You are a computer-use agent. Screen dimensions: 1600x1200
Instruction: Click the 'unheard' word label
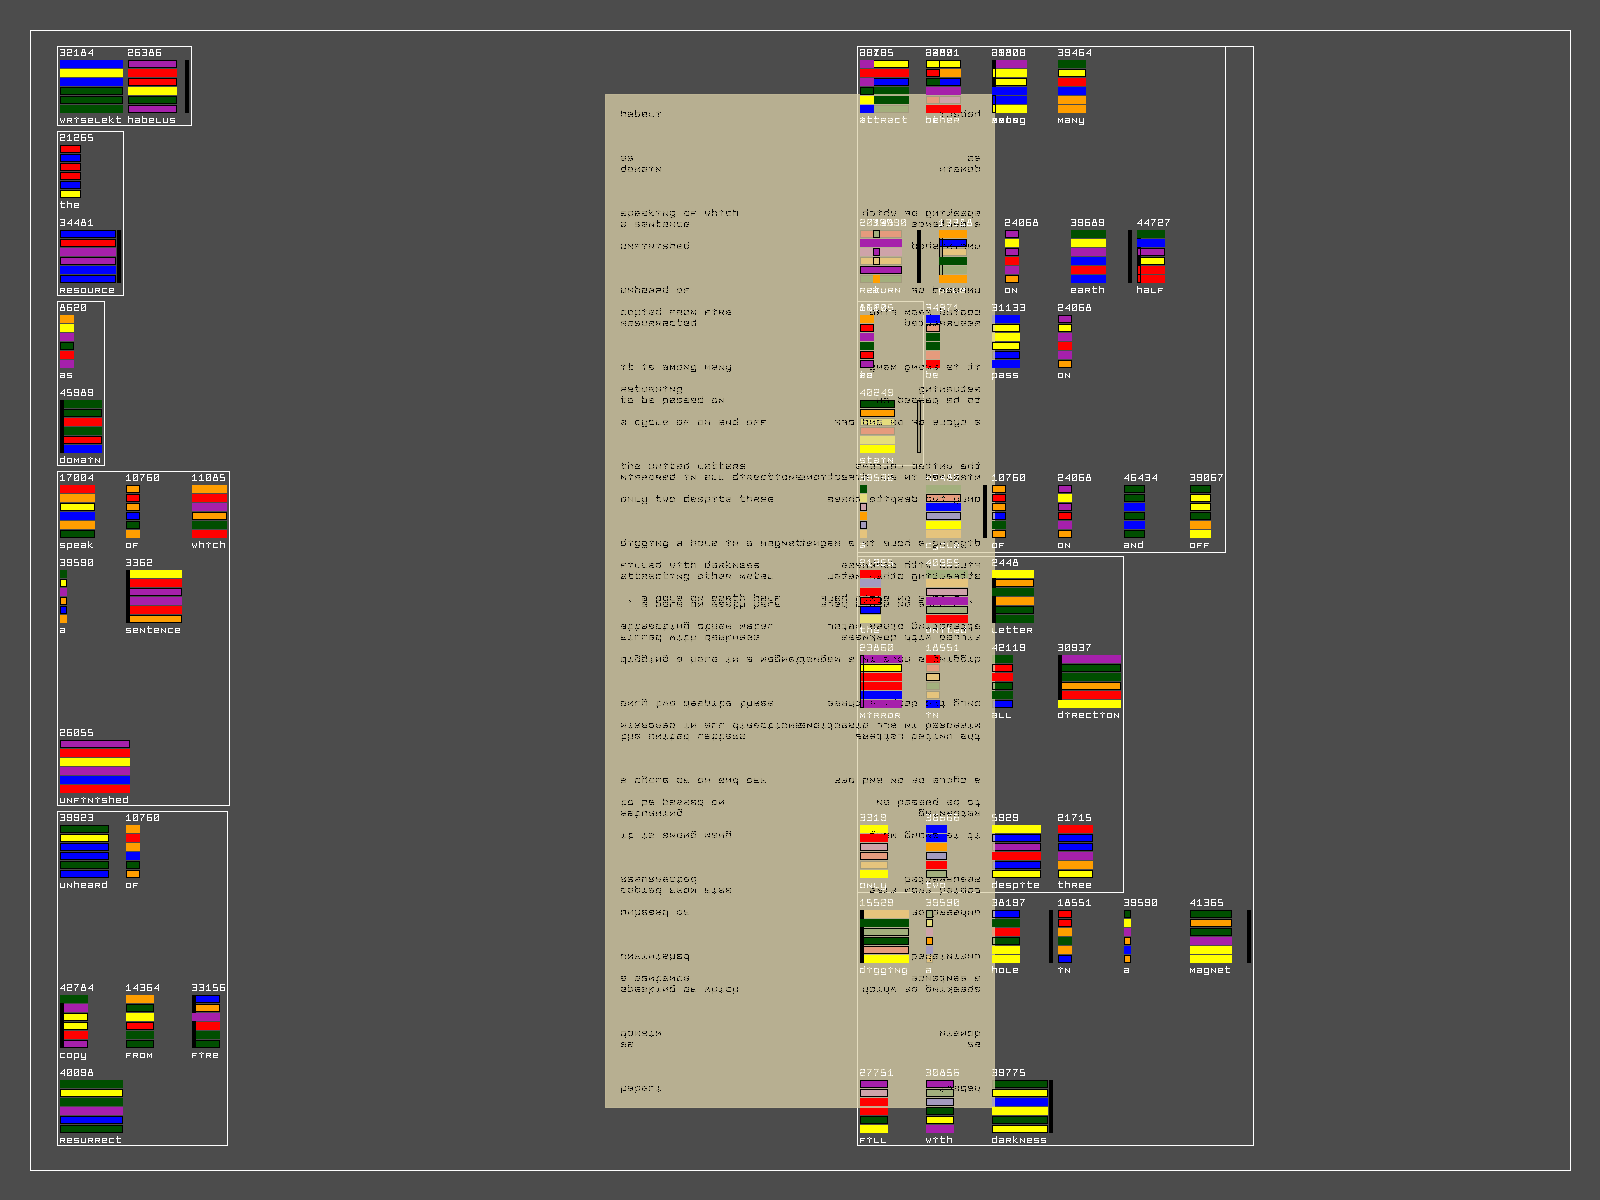click(83, 885)
